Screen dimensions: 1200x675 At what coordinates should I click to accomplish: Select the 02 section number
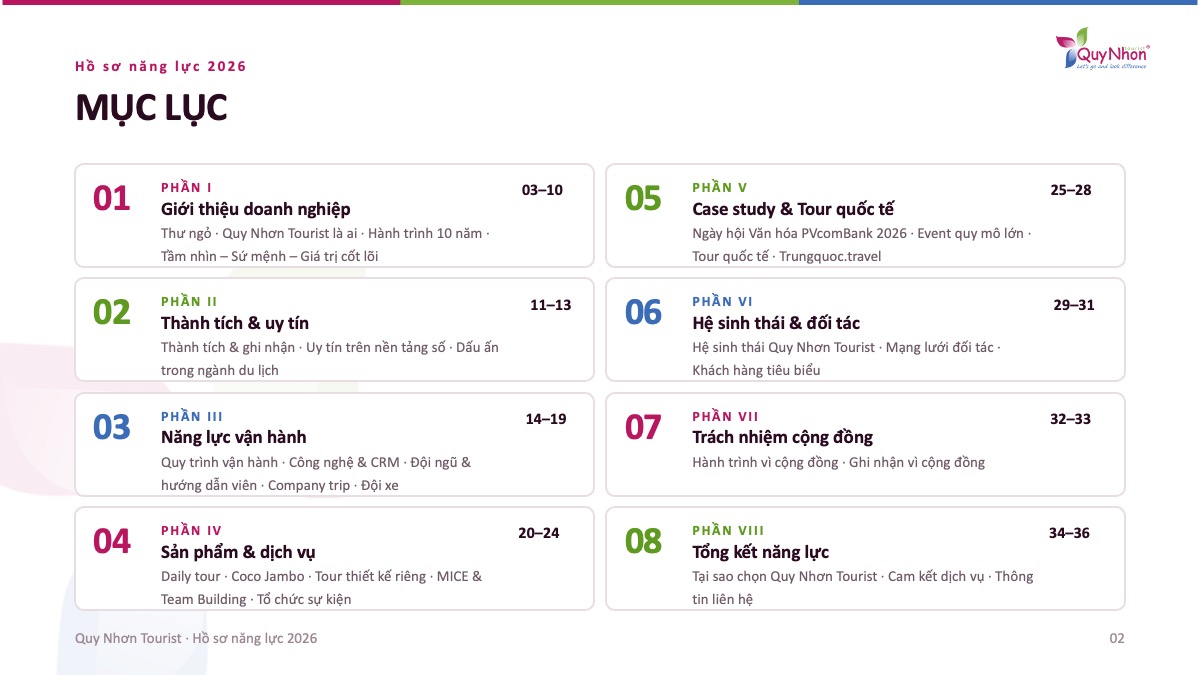[x=112, y=312]
